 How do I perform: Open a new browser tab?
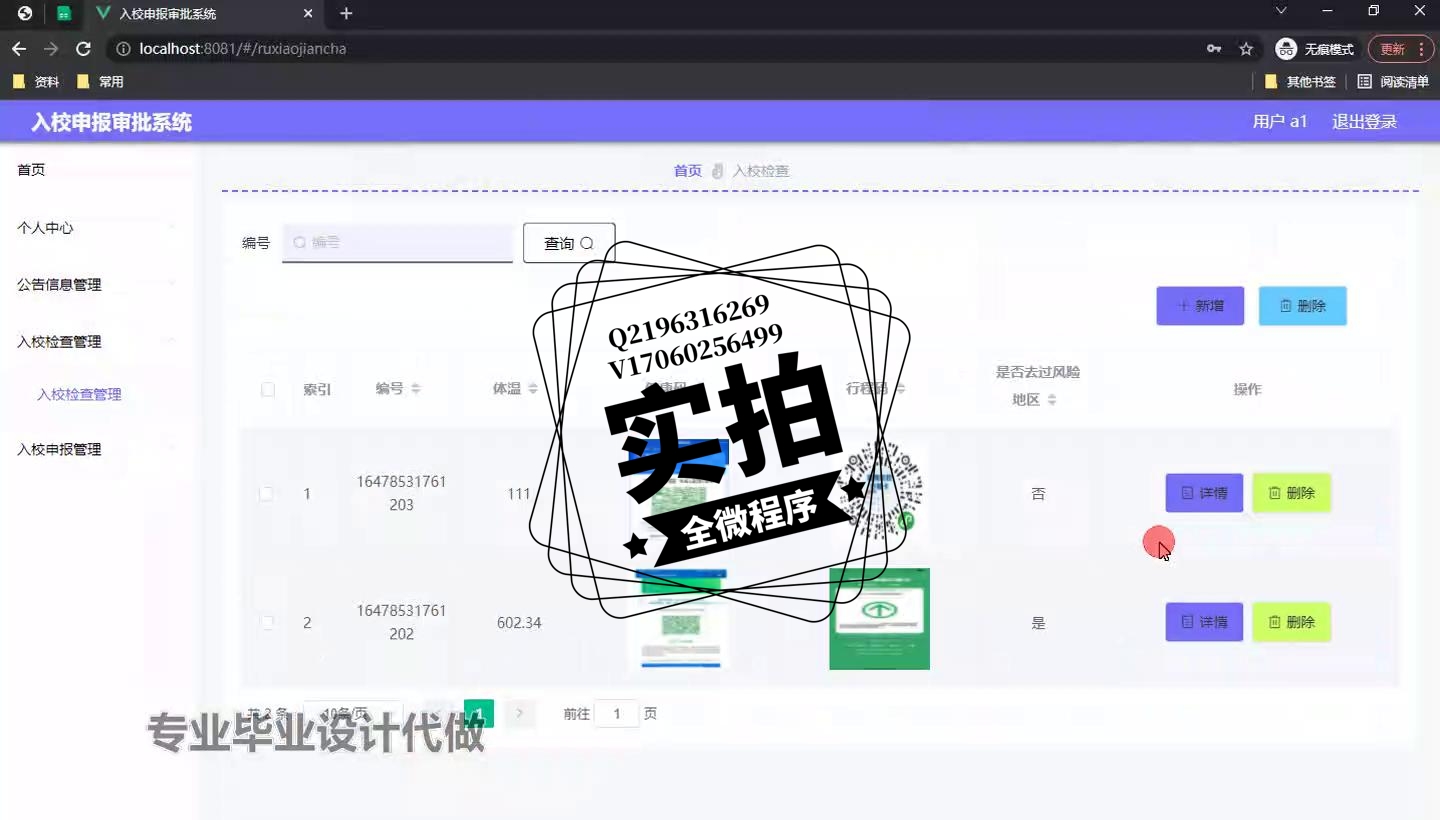346,13
